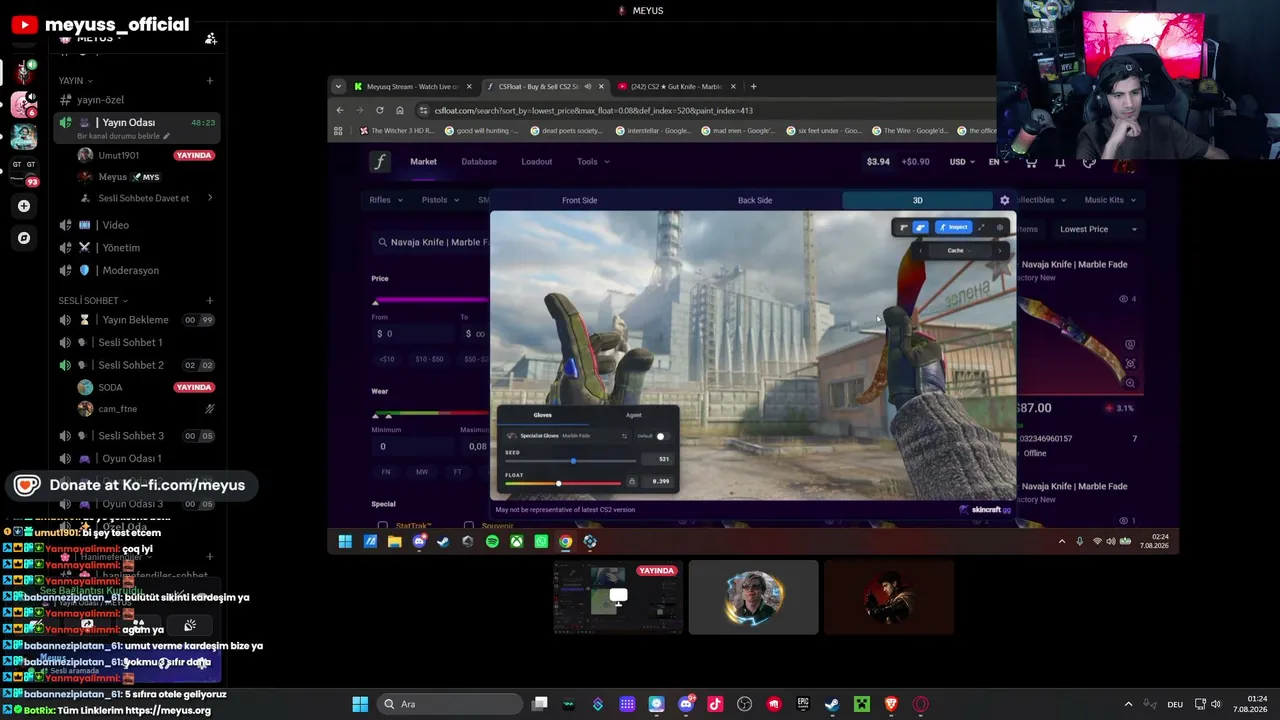Select the $10 - $50 price filter

point(429,359)
